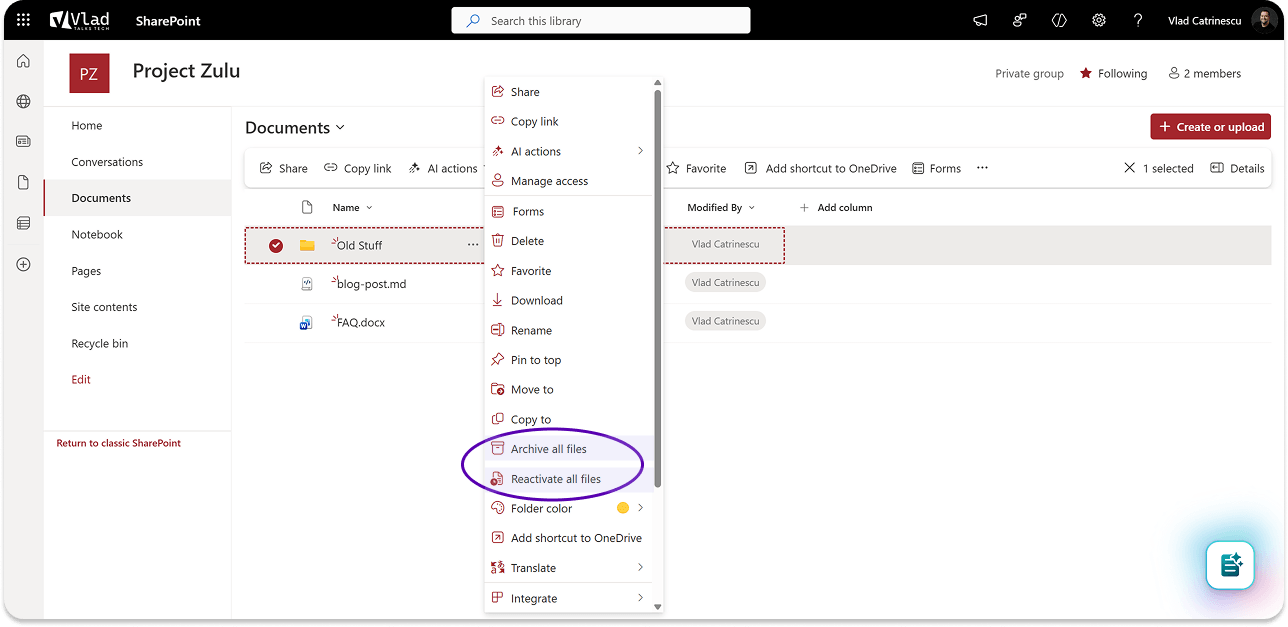Click the Home icon in app bar
Screen dimensions: 1288x627
23,61
